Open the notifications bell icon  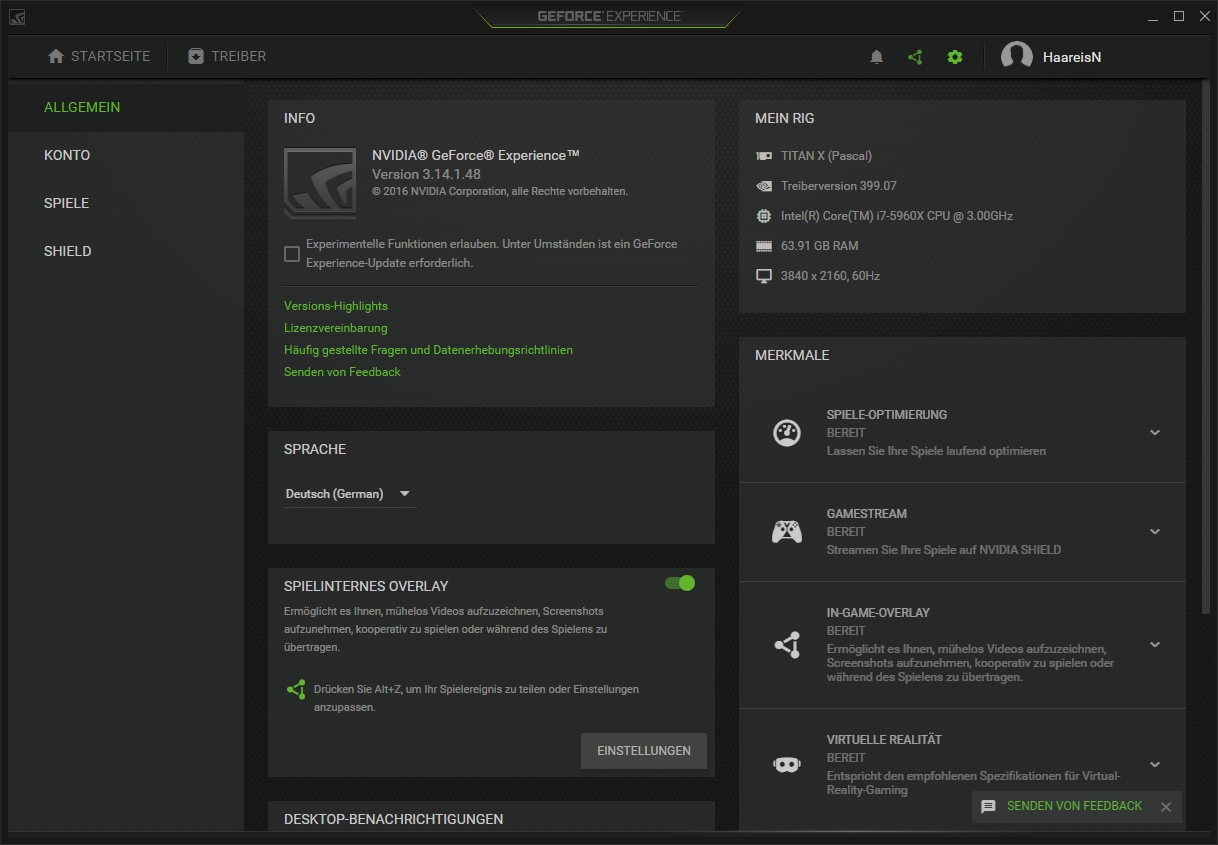coord(877,57)
